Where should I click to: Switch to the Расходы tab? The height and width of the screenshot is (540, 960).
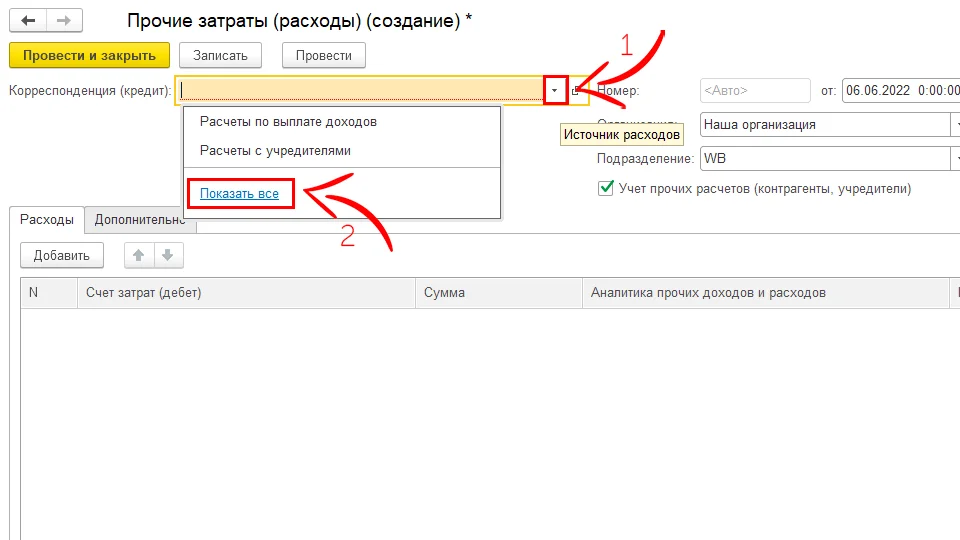47,220
